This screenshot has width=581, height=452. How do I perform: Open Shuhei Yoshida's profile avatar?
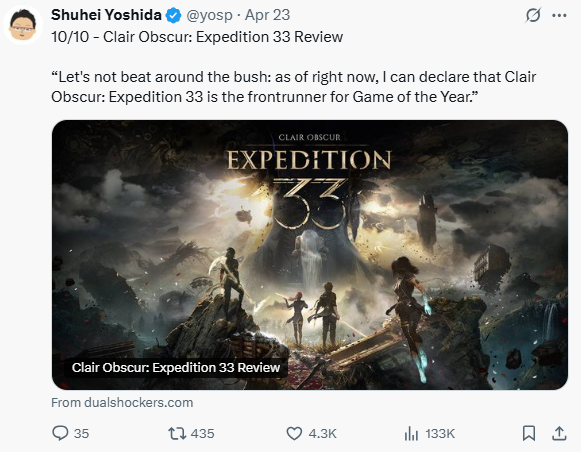[23, 25]
